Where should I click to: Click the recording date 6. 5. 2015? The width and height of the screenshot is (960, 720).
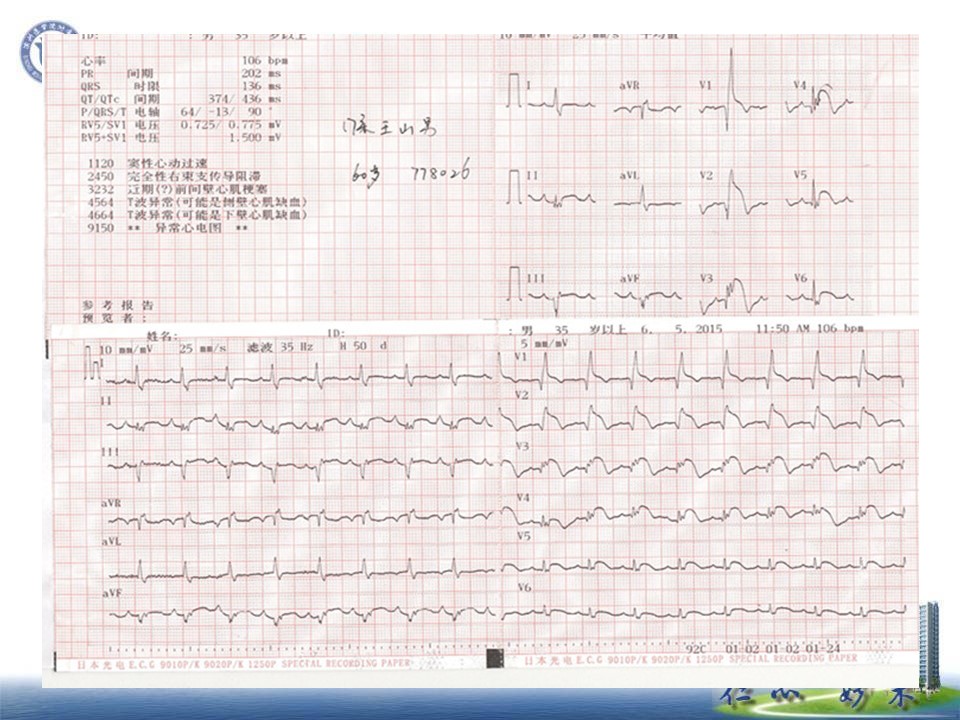pos(681,329)
